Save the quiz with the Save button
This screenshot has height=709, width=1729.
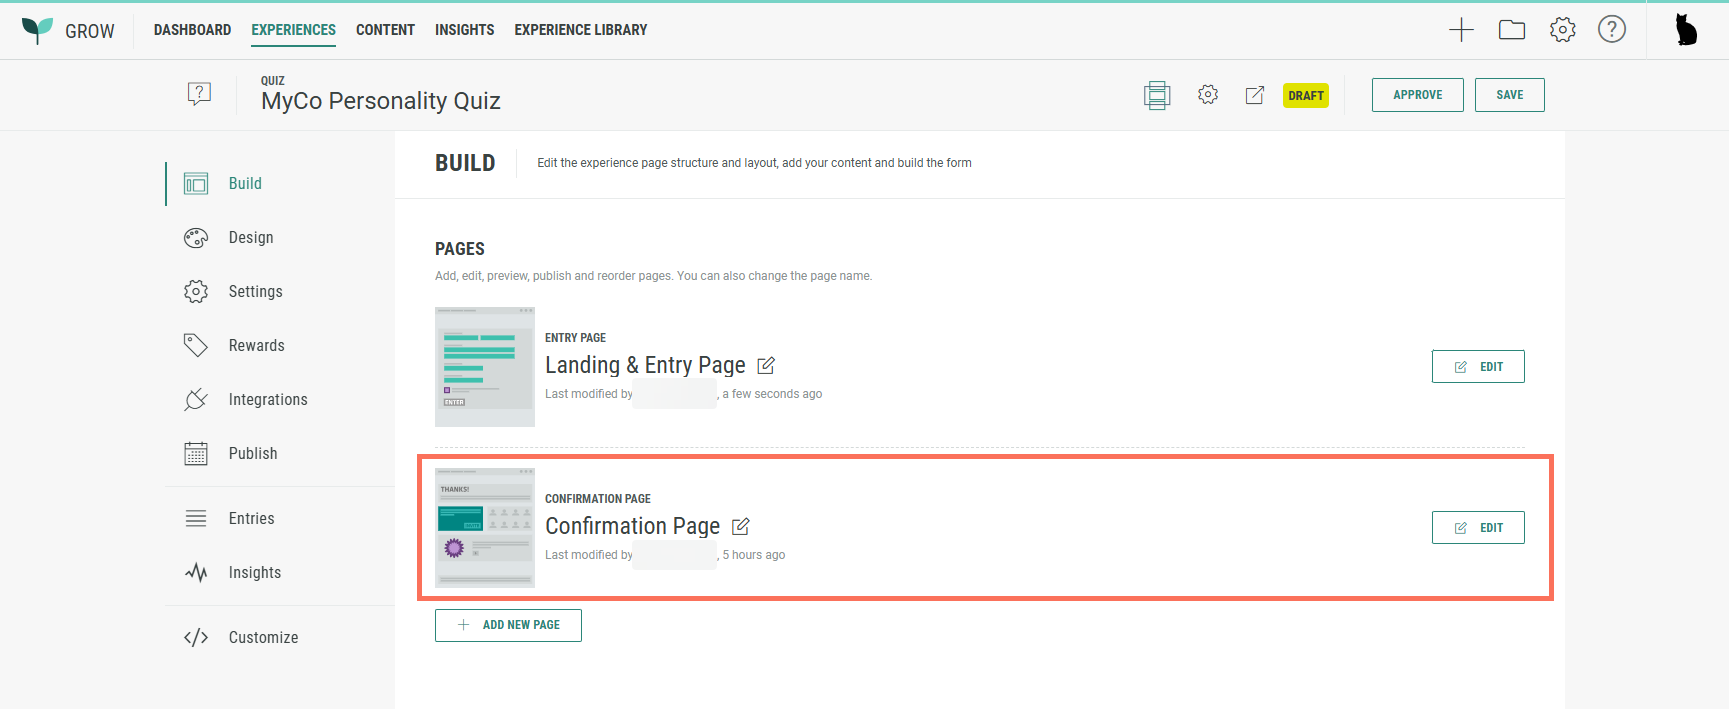click(1509, 95)
